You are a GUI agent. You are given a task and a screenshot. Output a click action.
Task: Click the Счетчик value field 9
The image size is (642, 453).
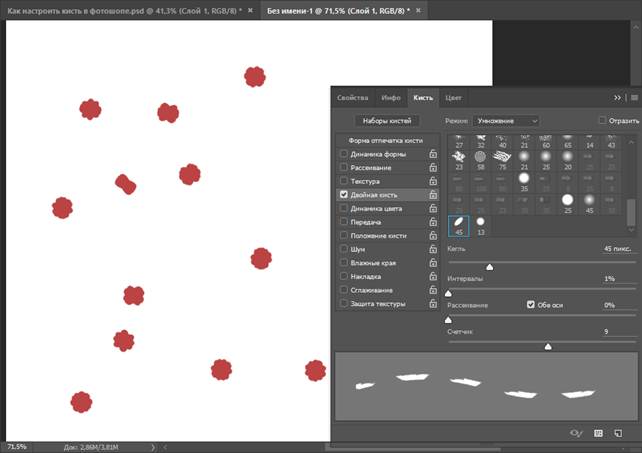click(x=617, y=331)
